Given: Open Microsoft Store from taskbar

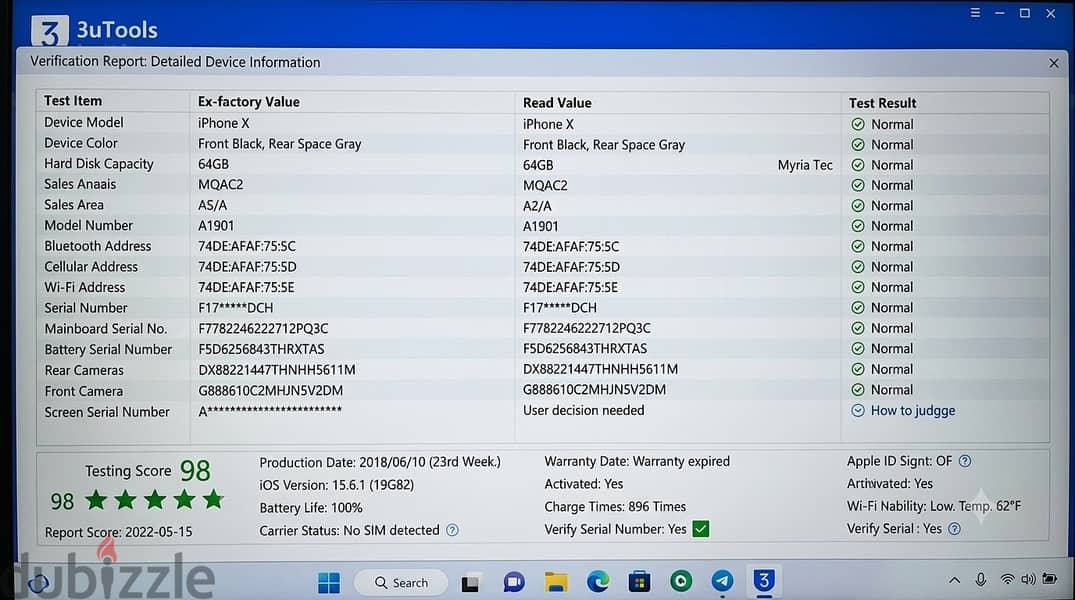Looking at the screenshot, I should (639, 581).
